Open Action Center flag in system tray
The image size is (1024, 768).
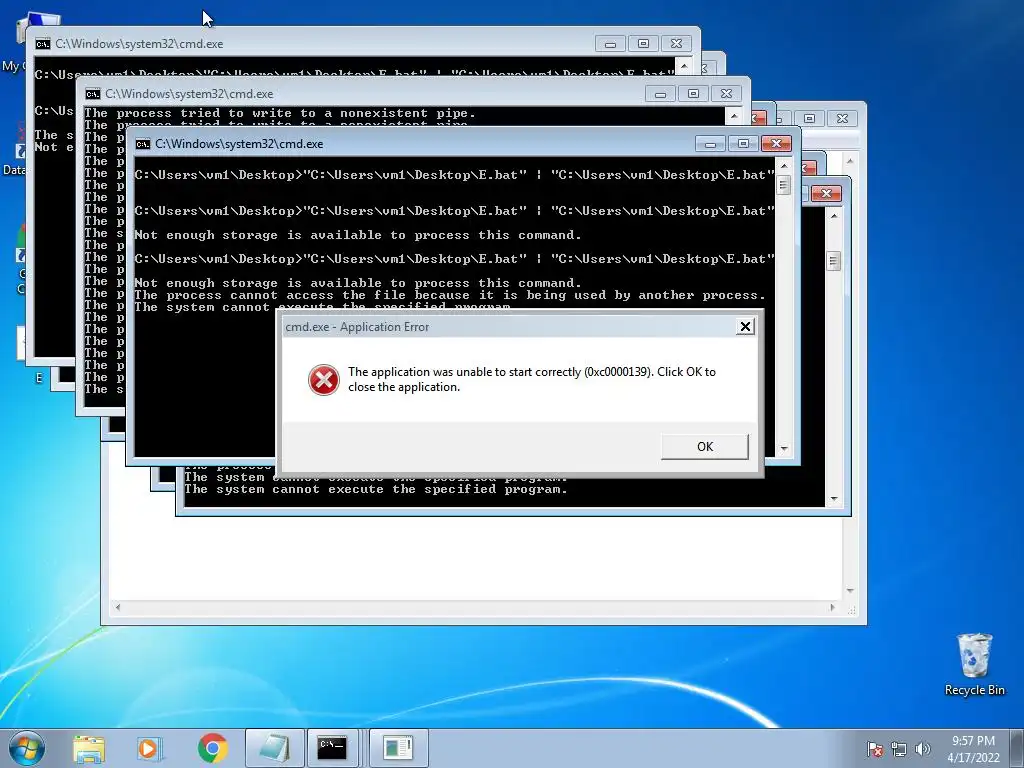pyautogui.click(x=874, y=749)
